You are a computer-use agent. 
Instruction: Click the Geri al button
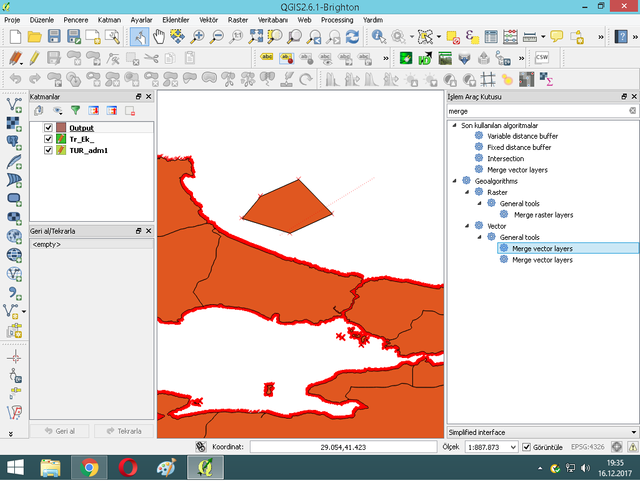point(60,431)
